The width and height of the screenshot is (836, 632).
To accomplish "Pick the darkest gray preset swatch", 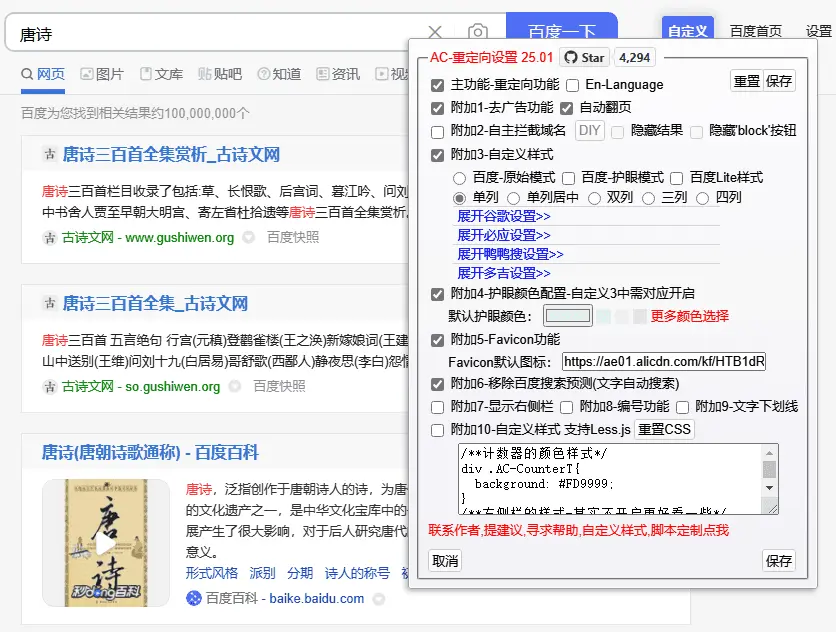I will click(640, 316).
